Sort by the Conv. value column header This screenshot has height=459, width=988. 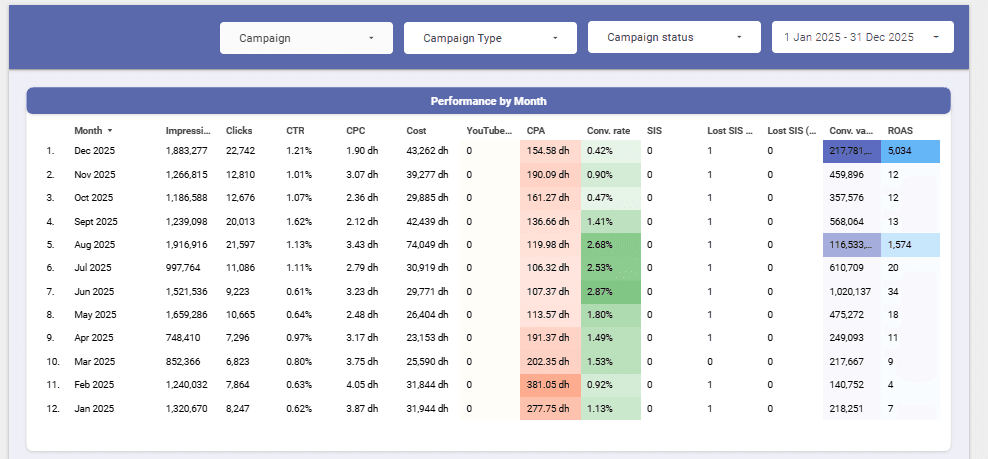point(851,131)
